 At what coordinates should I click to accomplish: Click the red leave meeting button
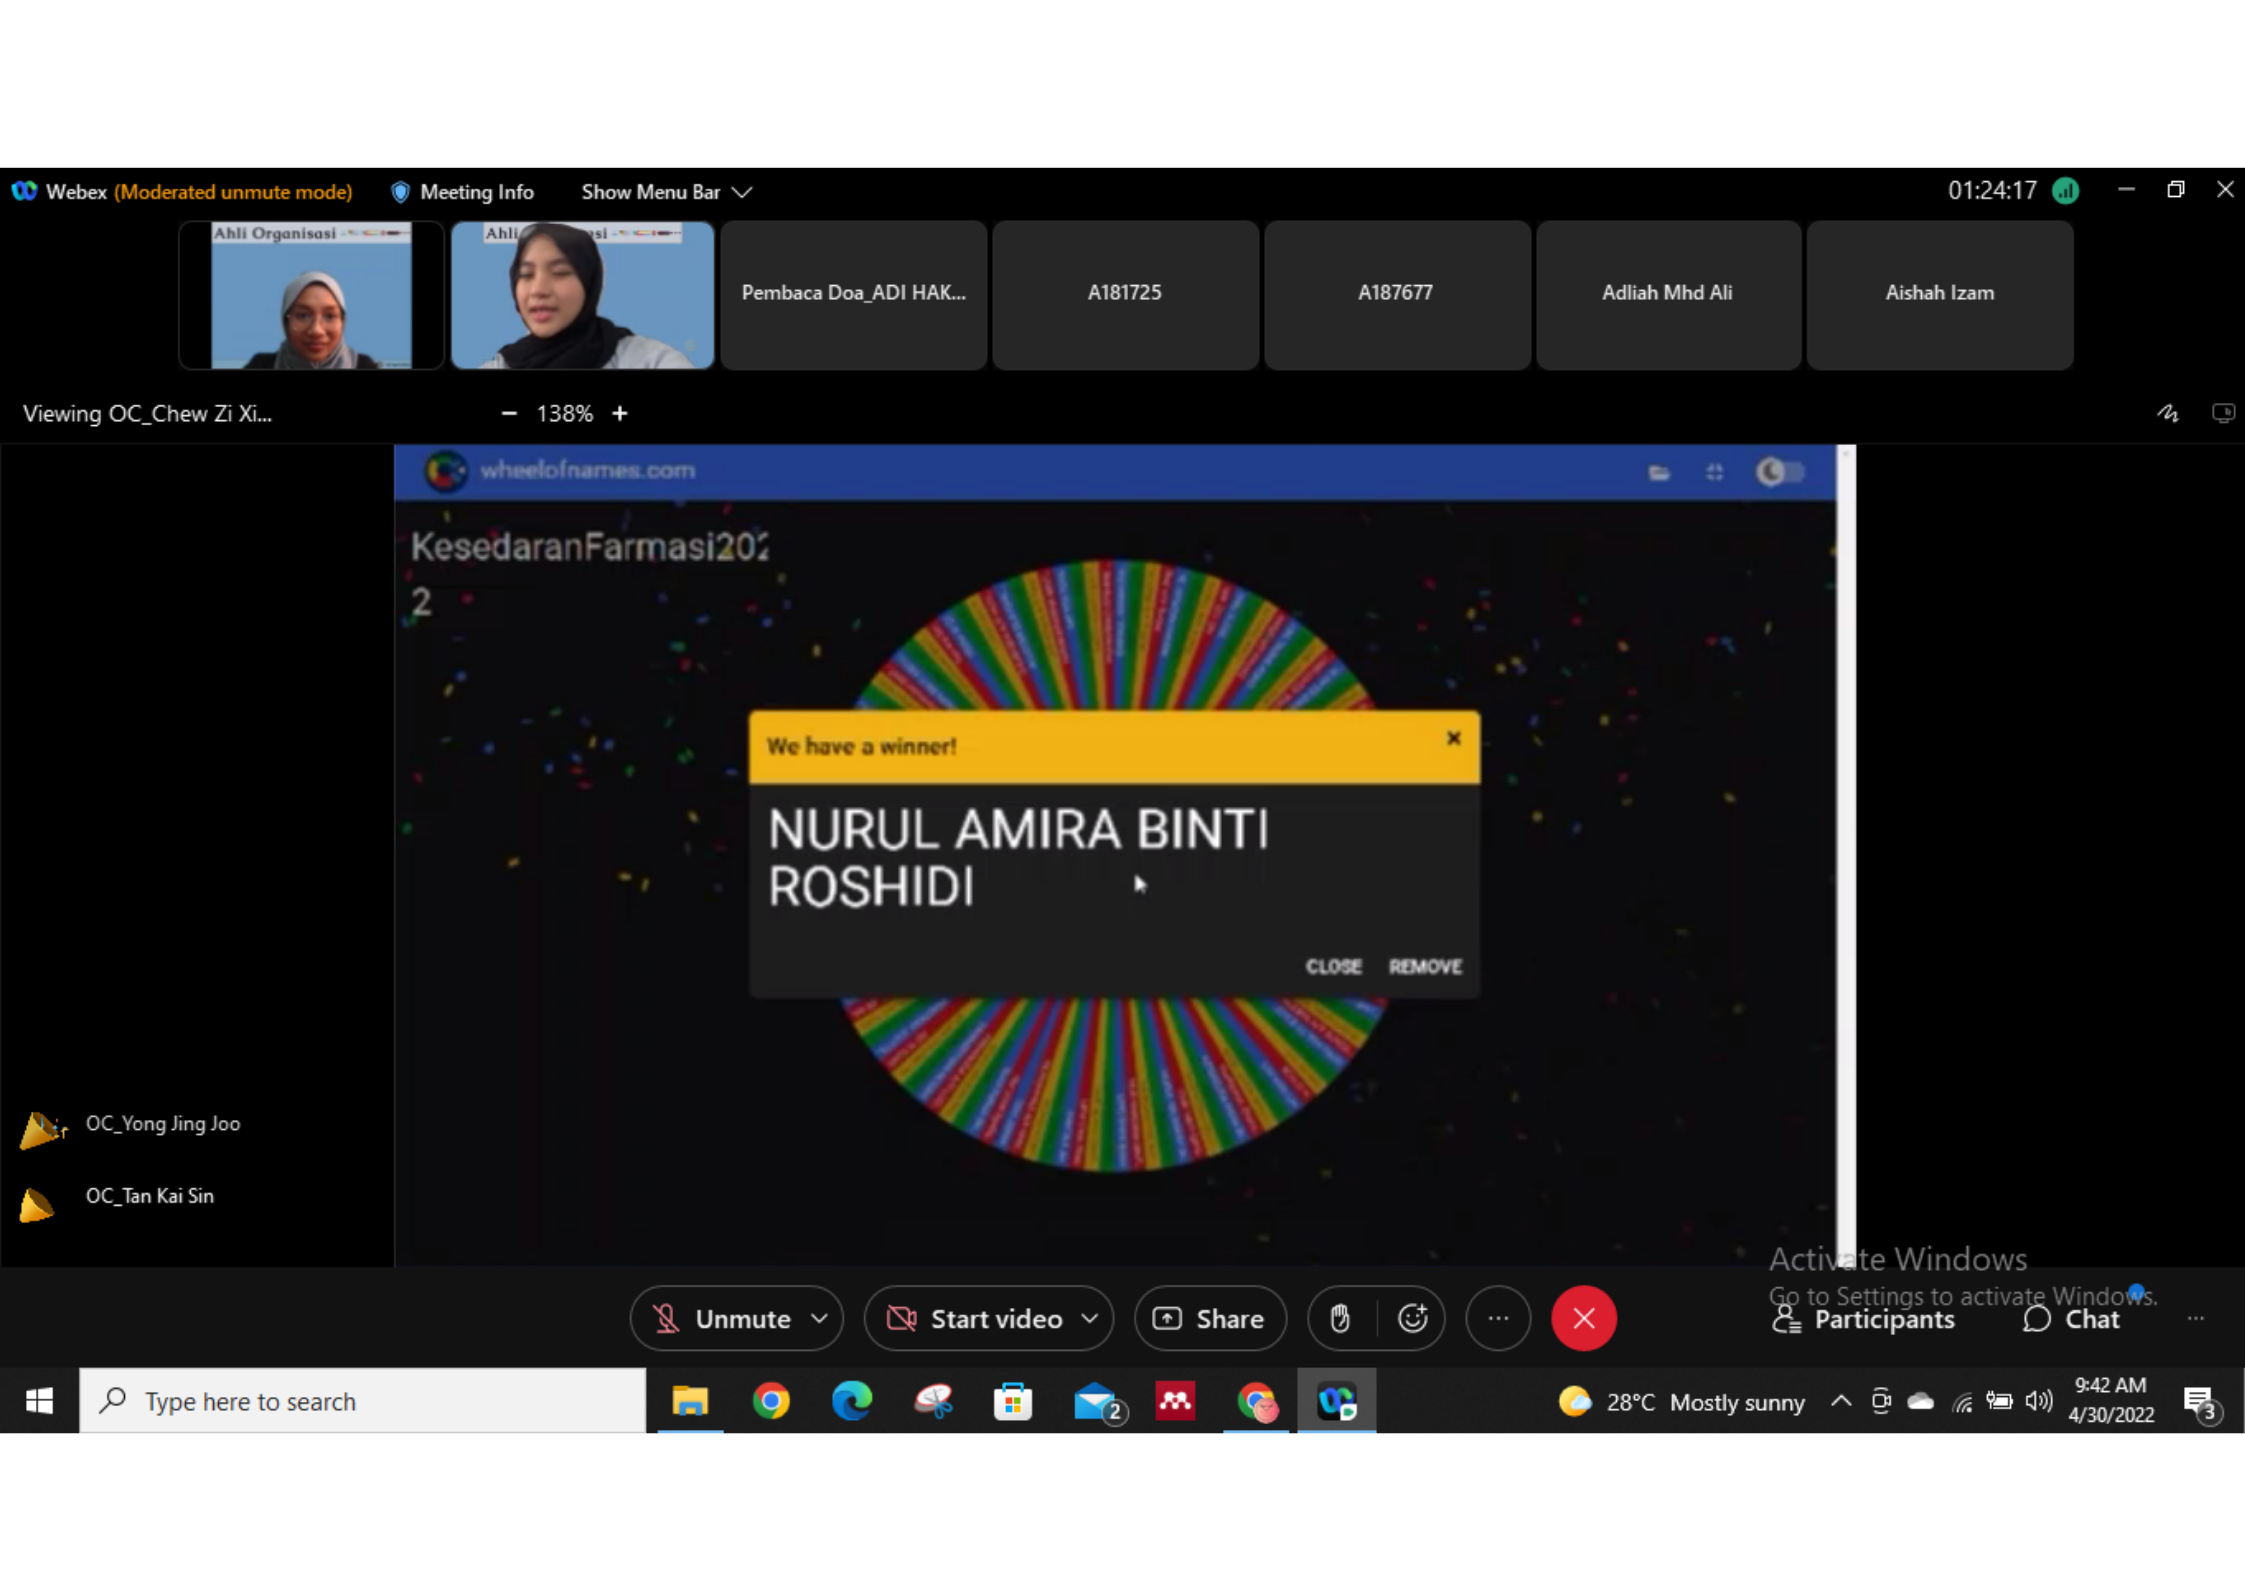pyautogui.click(x=1583, y=1318)
